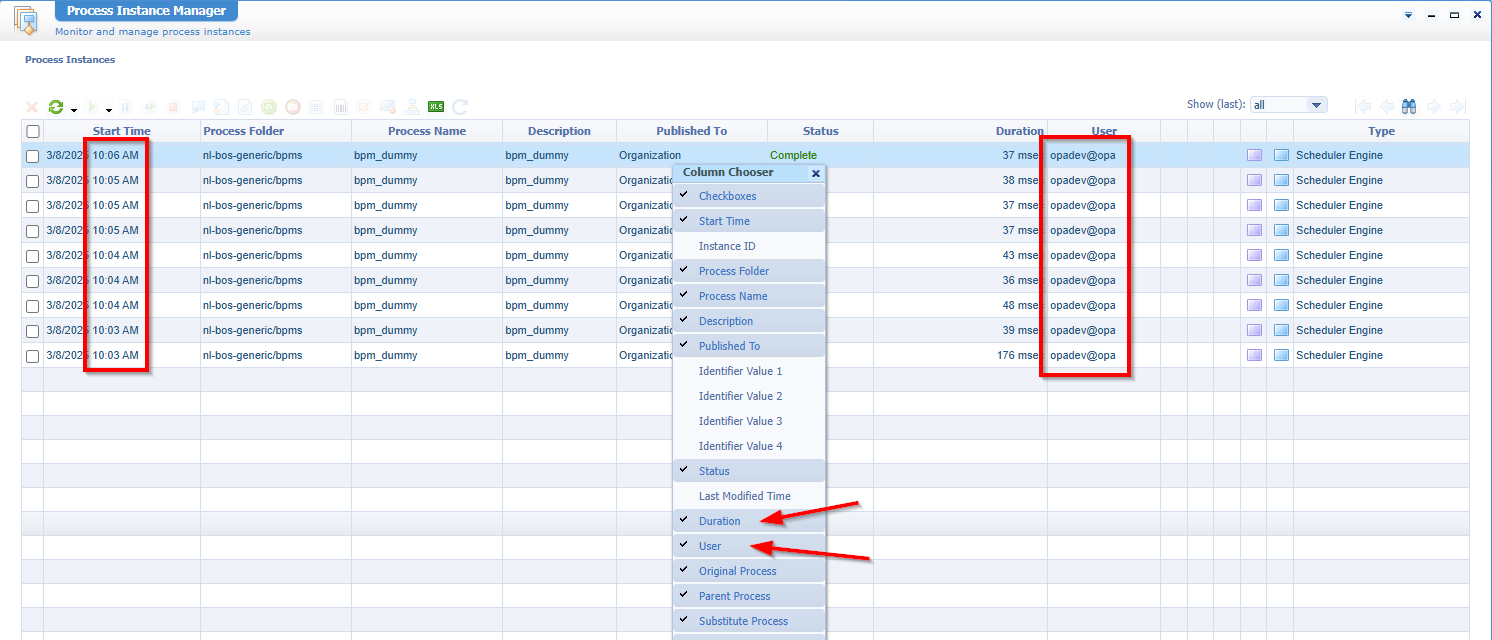Screen dimensions: 1492x640
Task: Click the Type column header
Action: [1381, 131]
